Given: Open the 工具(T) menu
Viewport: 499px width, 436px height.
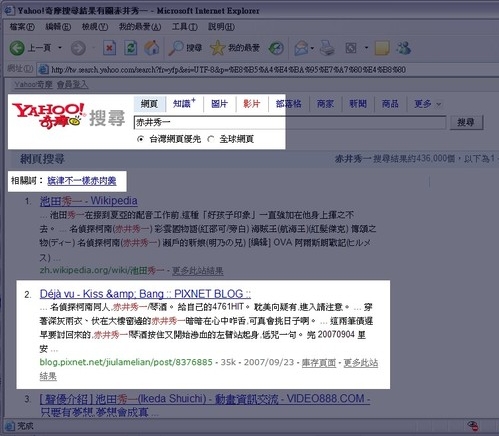Looking at the screenshot, I should click(x=185, y=27).
